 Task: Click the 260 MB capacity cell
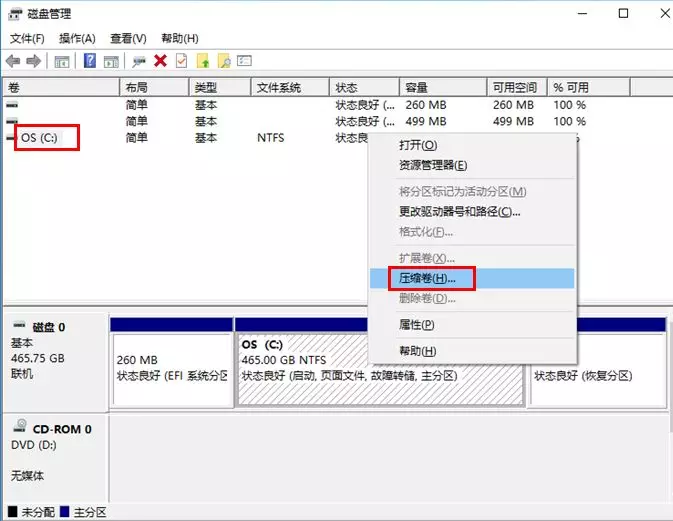(426, 105)
